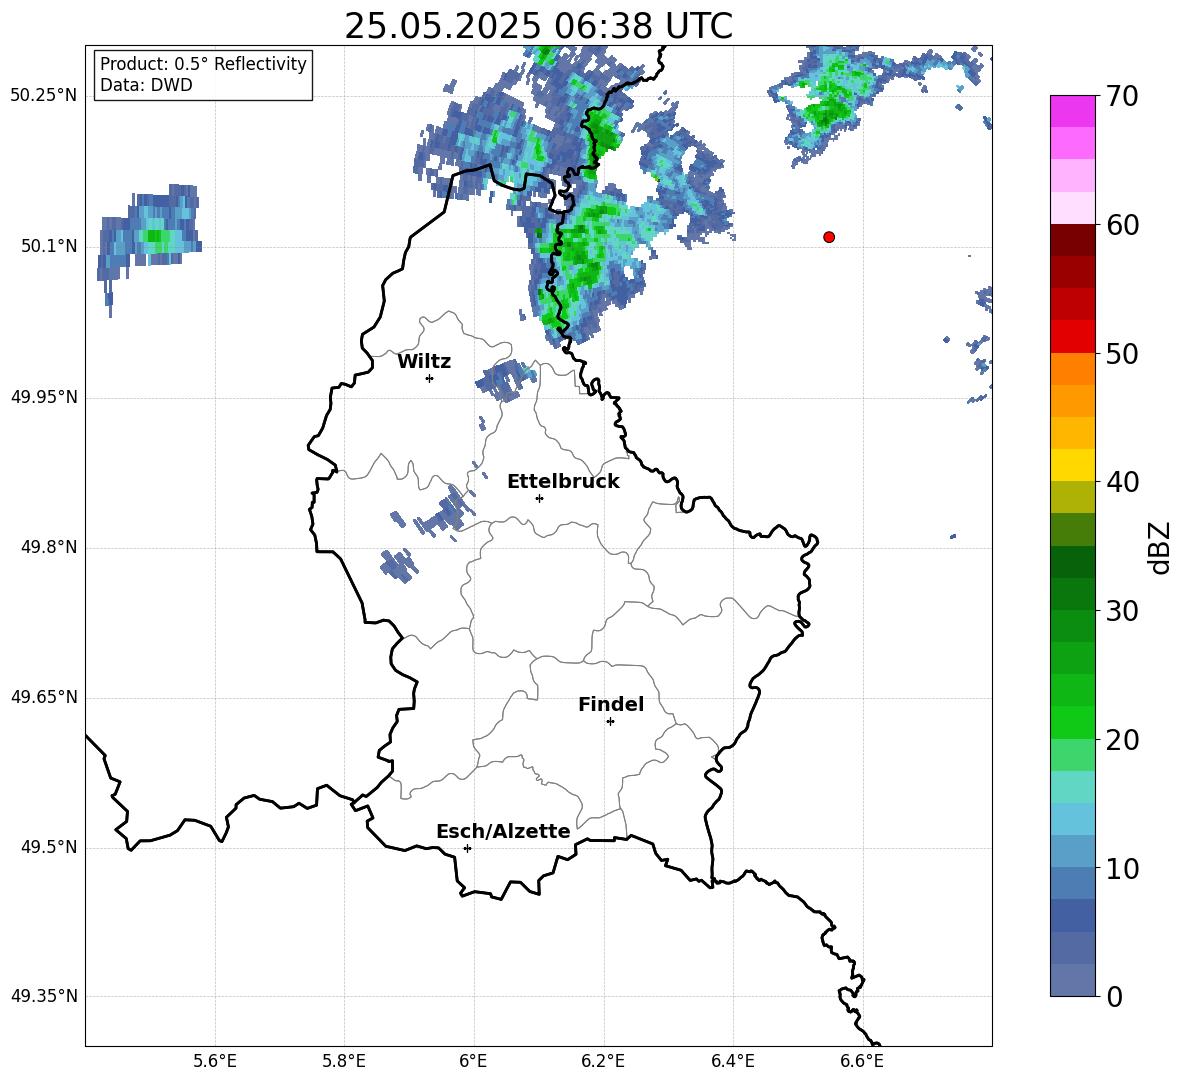Click the 70 tick on the colorbar
The width and height of the screenshot is (1184, 1081).
coord(1122,96)
